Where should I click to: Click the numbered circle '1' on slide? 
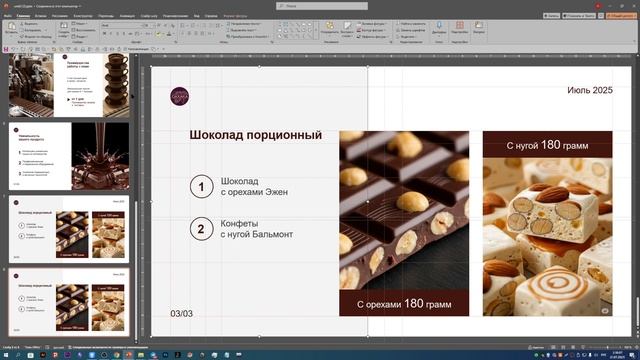tap(201, 187)
